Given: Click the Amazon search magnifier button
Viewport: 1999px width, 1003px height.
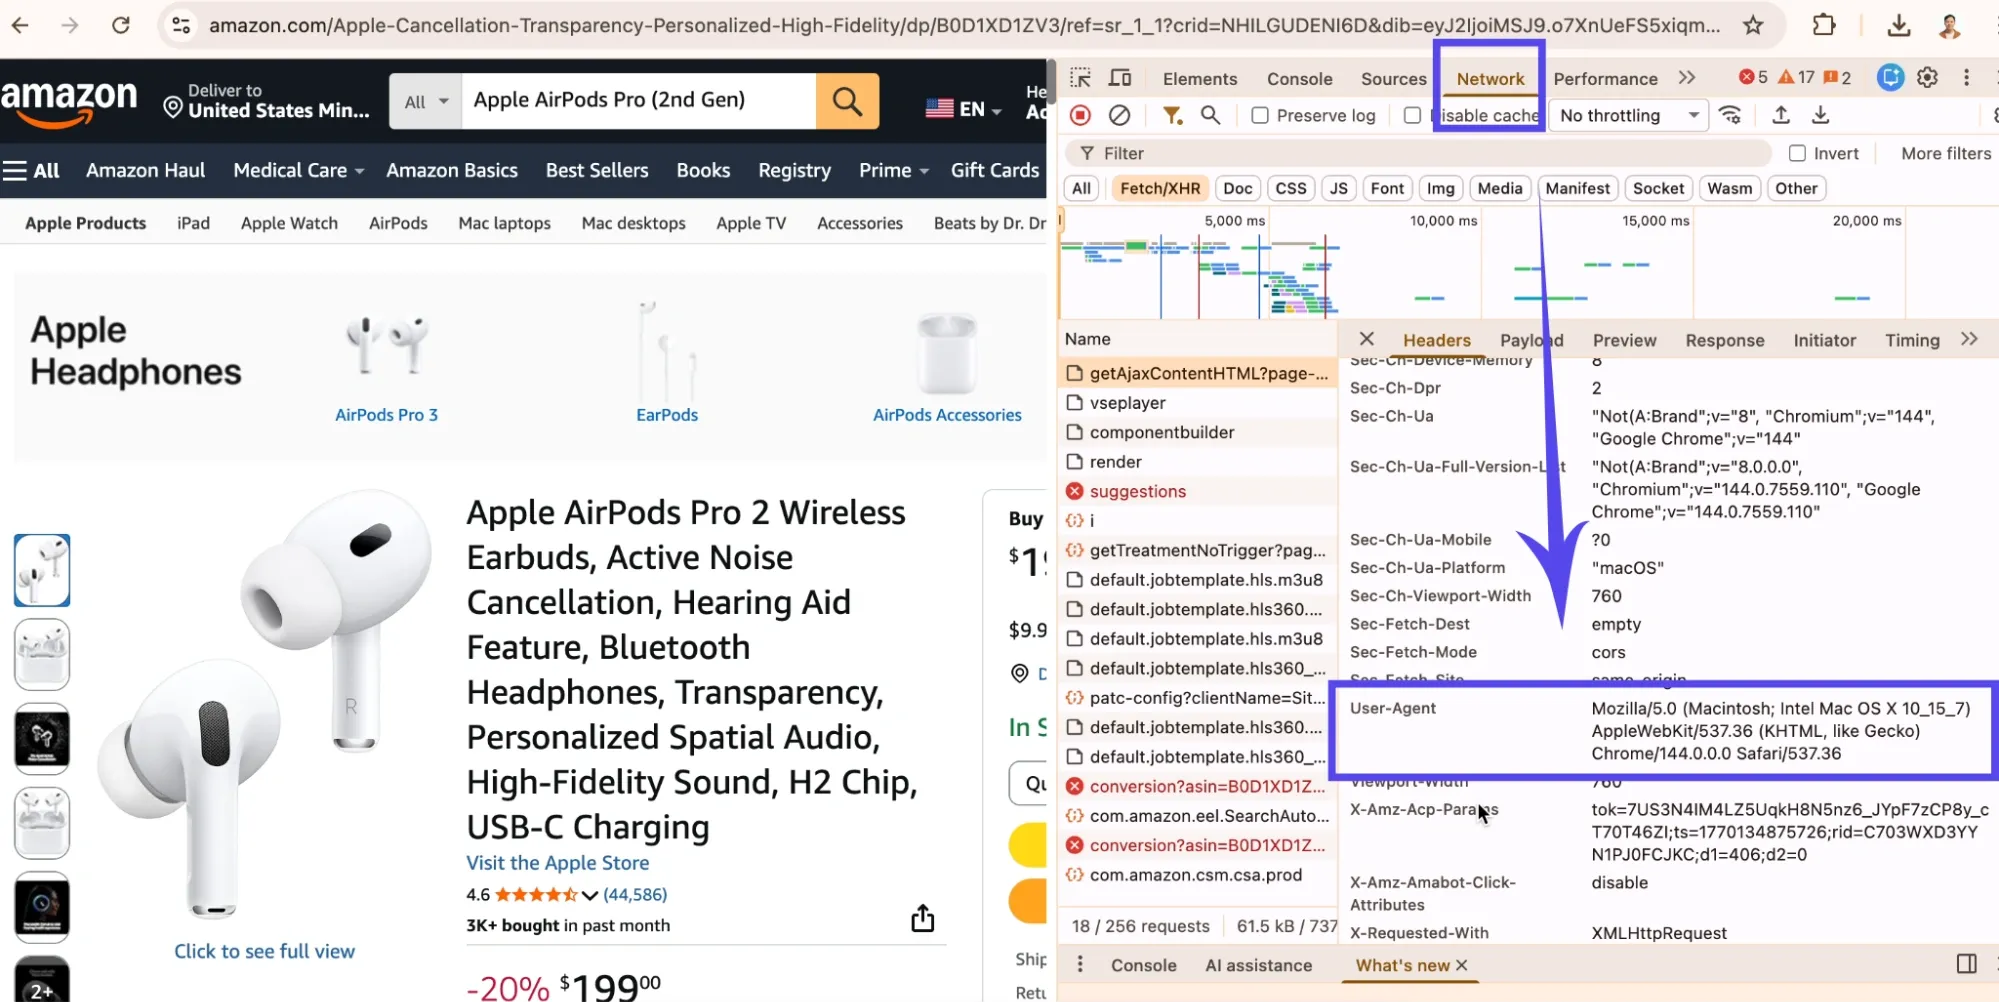Looking at the screenshot, I should (846, 100).
